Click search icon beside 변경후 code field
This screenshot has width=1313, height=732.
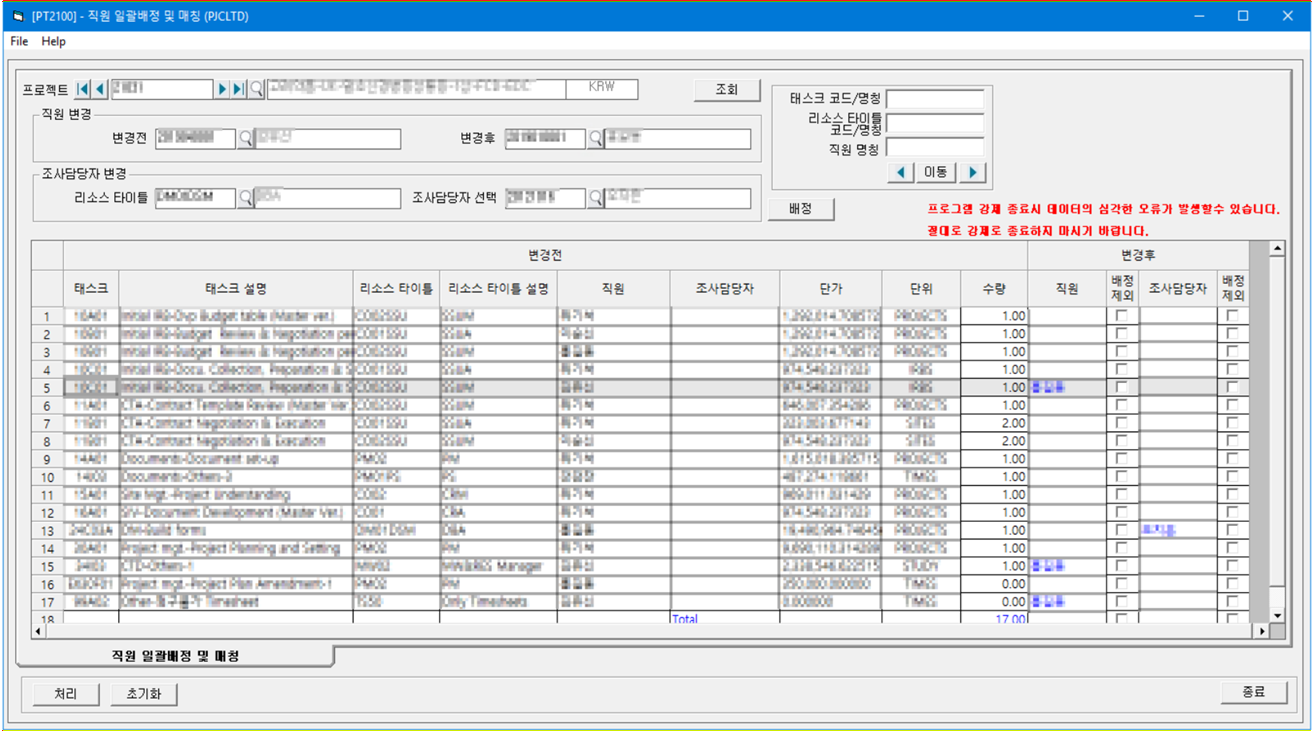coord(595,139)
